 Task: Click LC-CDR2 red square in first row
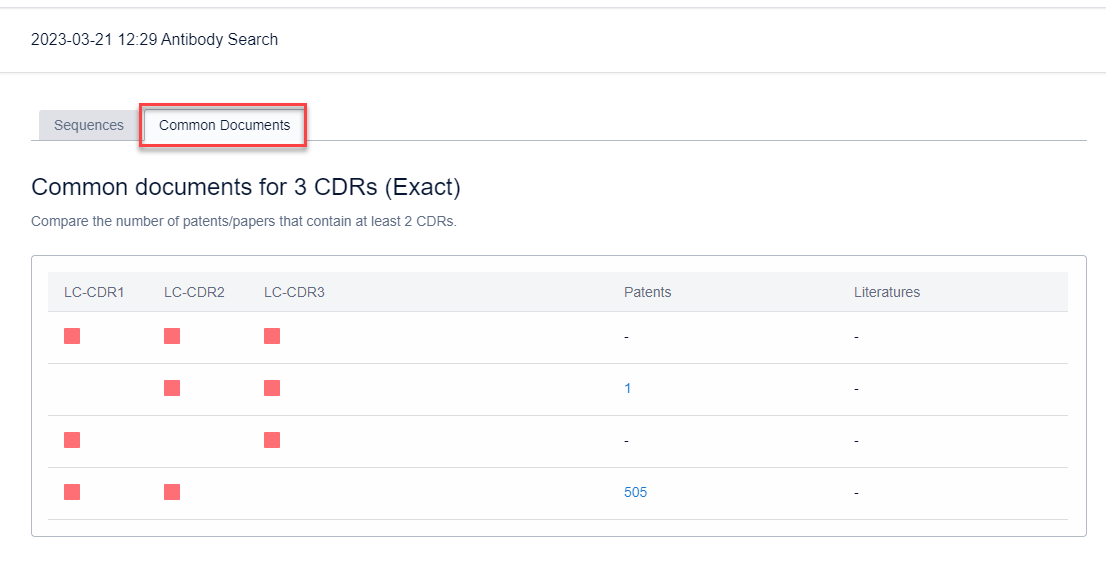tap(172, 336)
